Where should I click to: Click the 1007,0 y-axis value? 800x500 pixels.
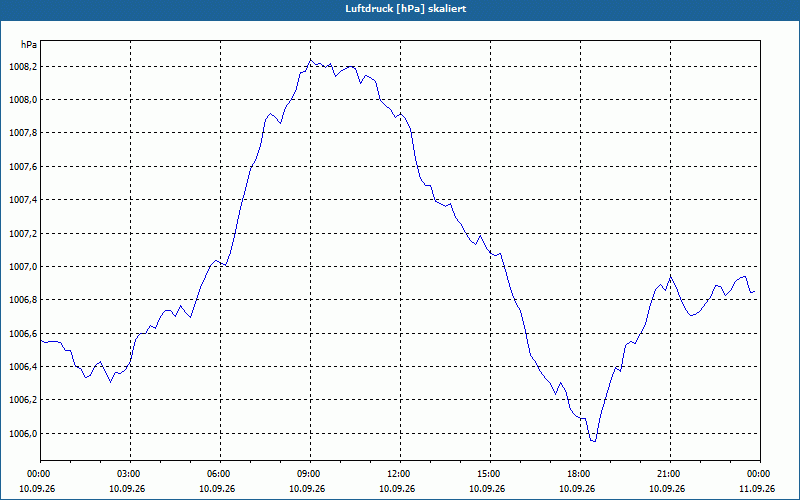pyautogui.click(x=23, y=267)
